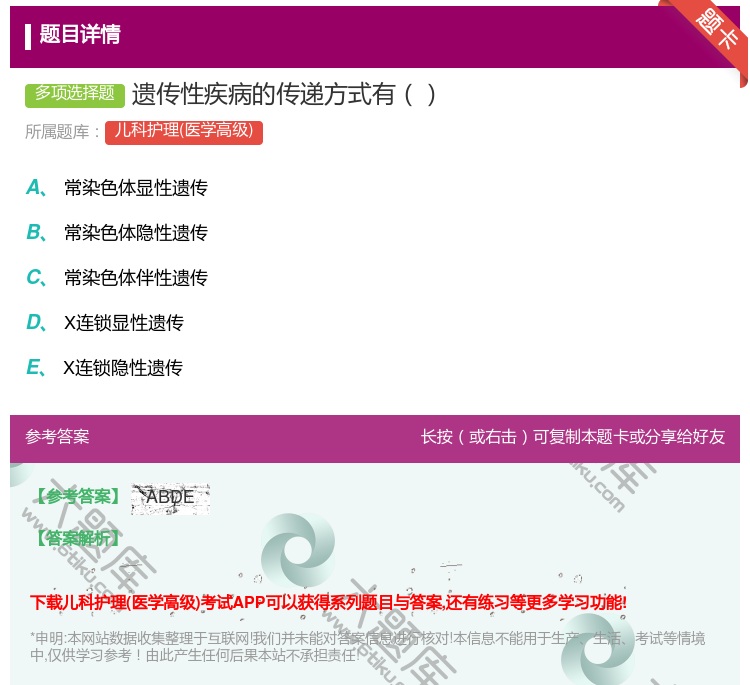Click the ABDE answer image
The width and height of the screenshot is (750, 685).
(170, 498)
